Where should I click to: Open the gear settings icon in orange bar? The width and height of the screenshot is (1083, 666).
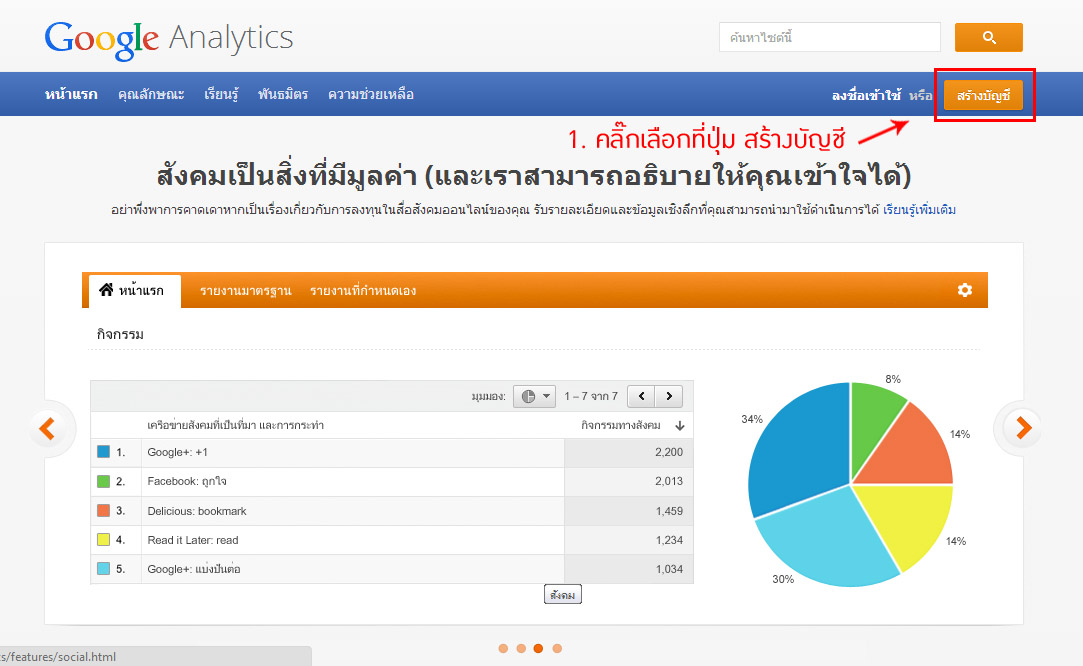965,290
